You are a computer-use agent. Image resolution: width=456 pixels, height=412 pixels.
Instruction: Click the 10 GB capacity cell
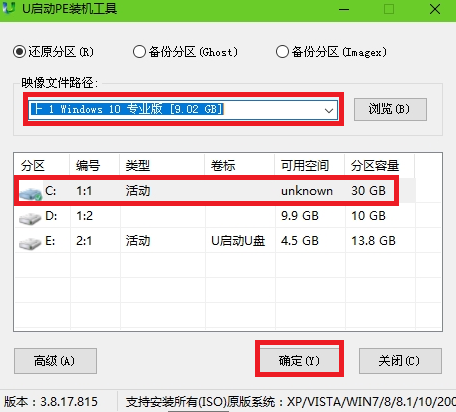pos(368,216)
